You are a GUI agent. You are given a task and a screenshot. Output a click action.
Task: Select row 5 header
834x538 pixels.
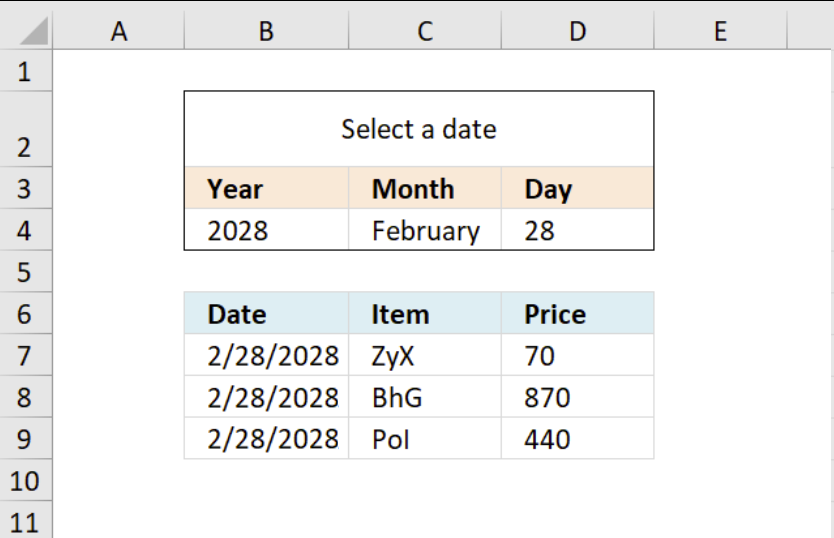pos(26,272)
